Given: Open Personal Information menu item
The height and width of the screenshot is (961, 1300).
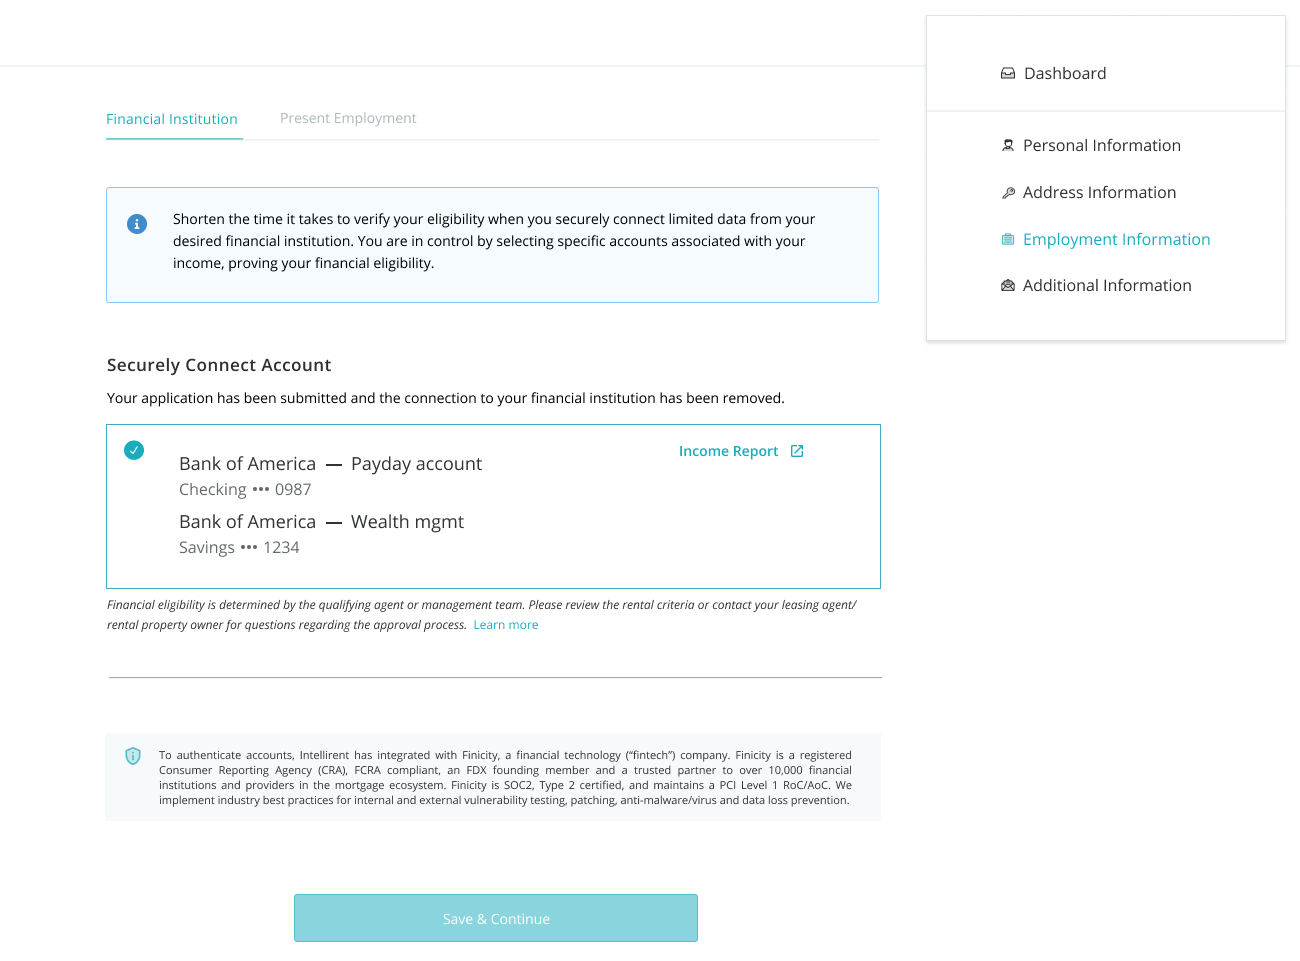Looking at the screenshot, I should click(x=1101, y=146).
